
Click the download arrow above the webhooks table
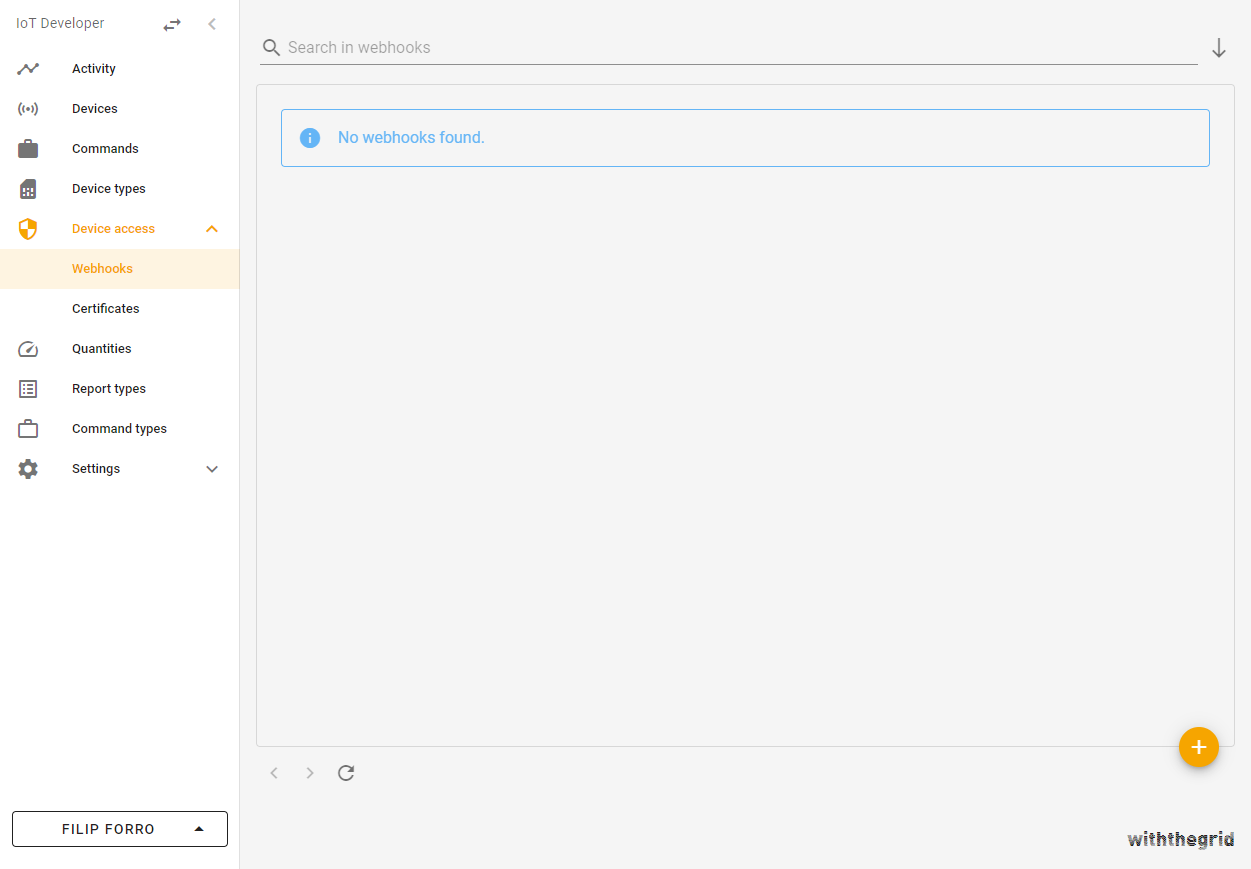(x=1218, y=47)
